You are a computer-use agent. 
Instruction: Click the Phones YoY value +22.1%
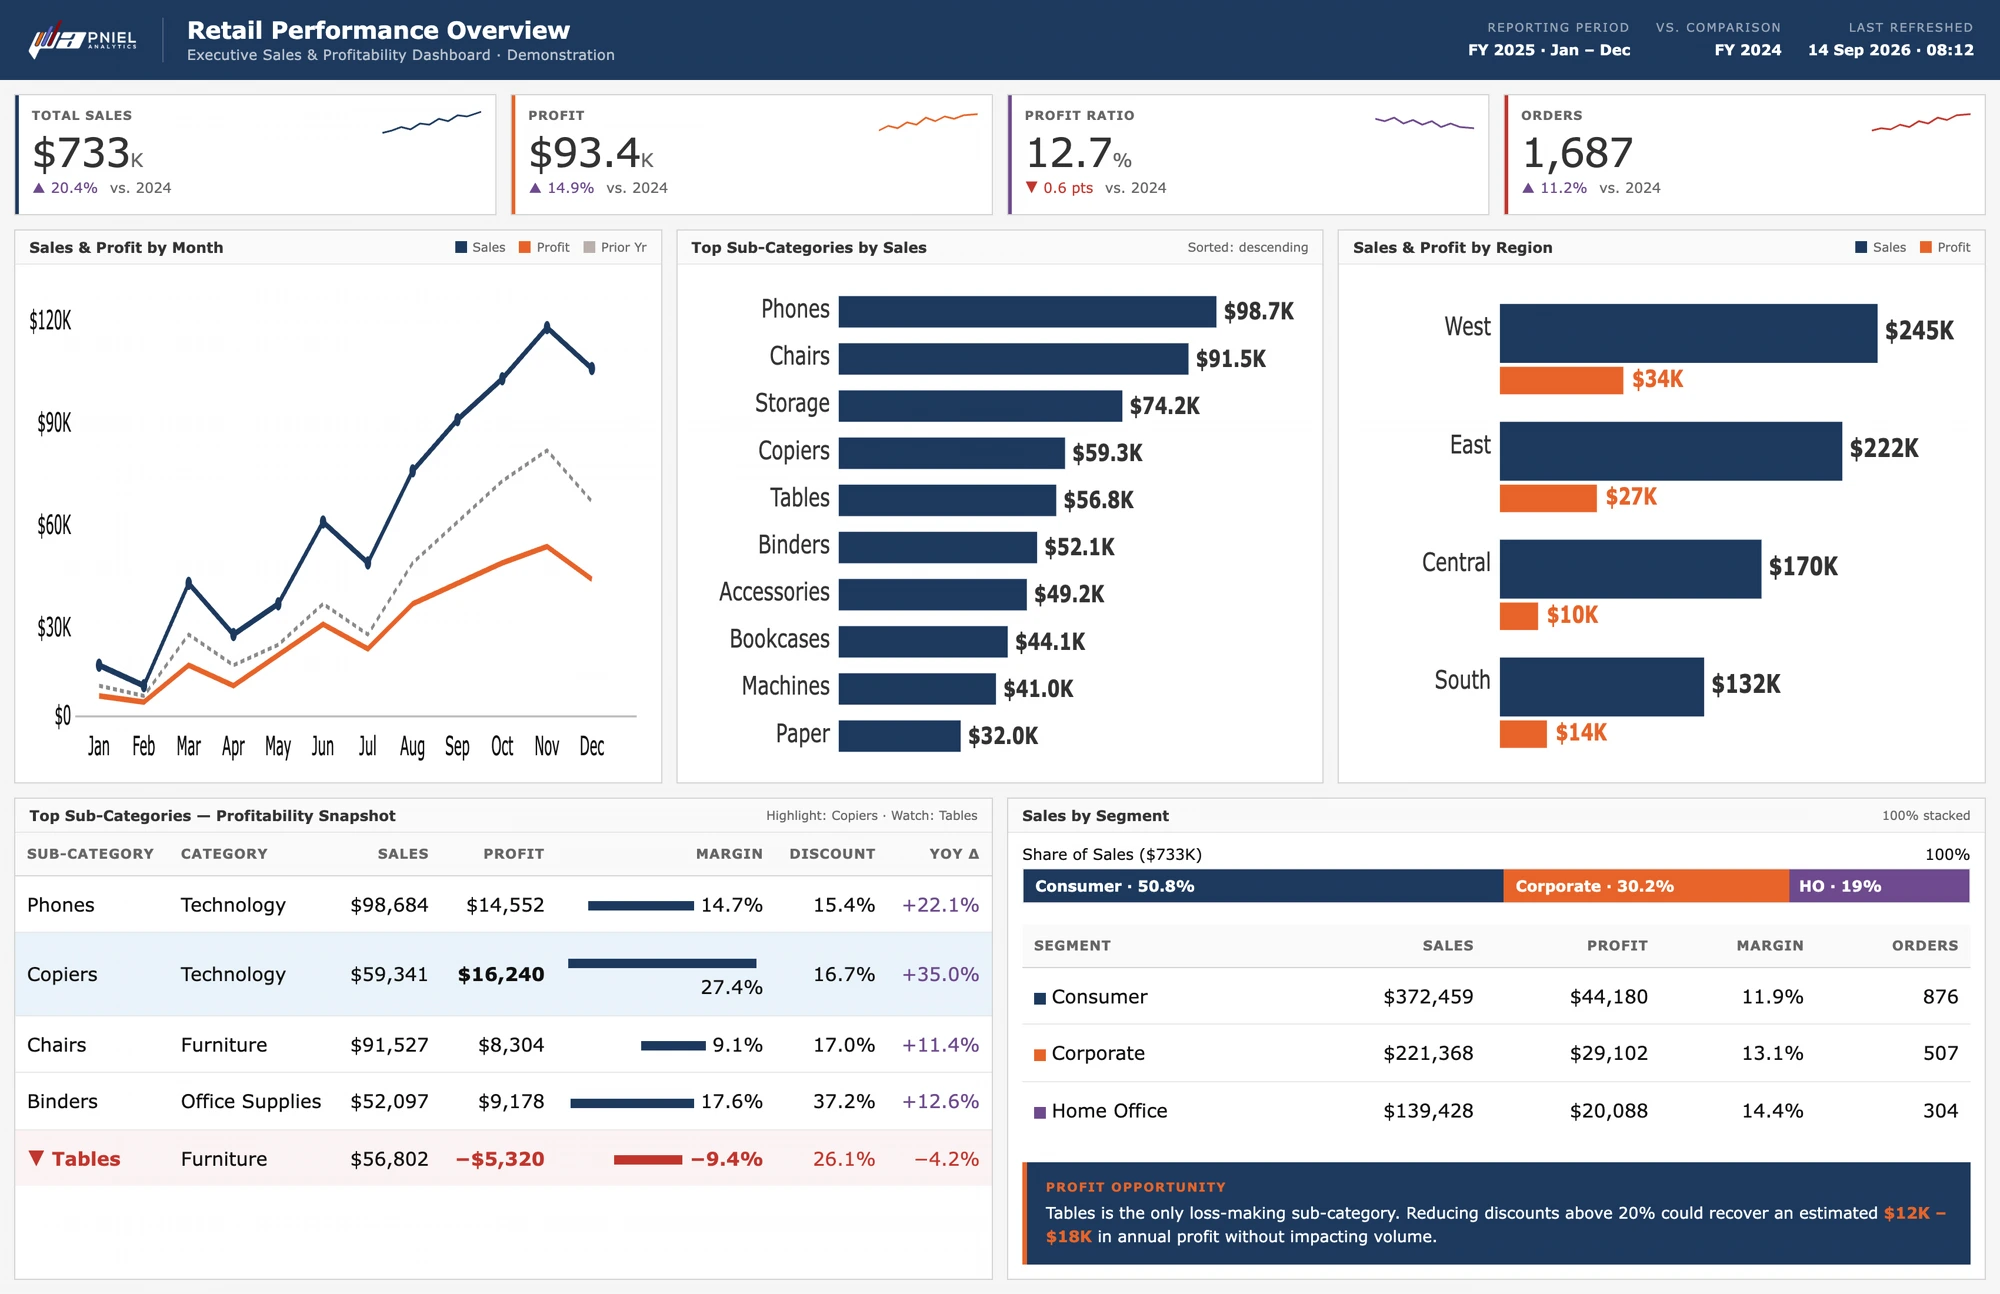point(940,905)
